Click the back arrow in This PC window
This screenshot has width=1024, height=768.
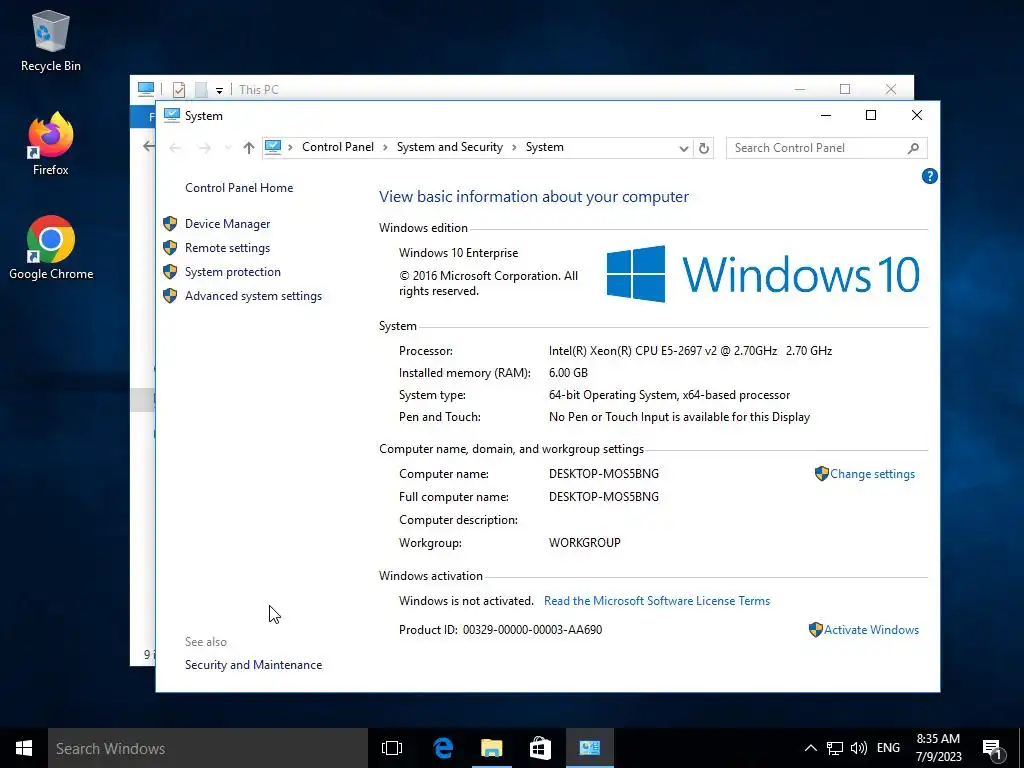(x=149, y=146)
